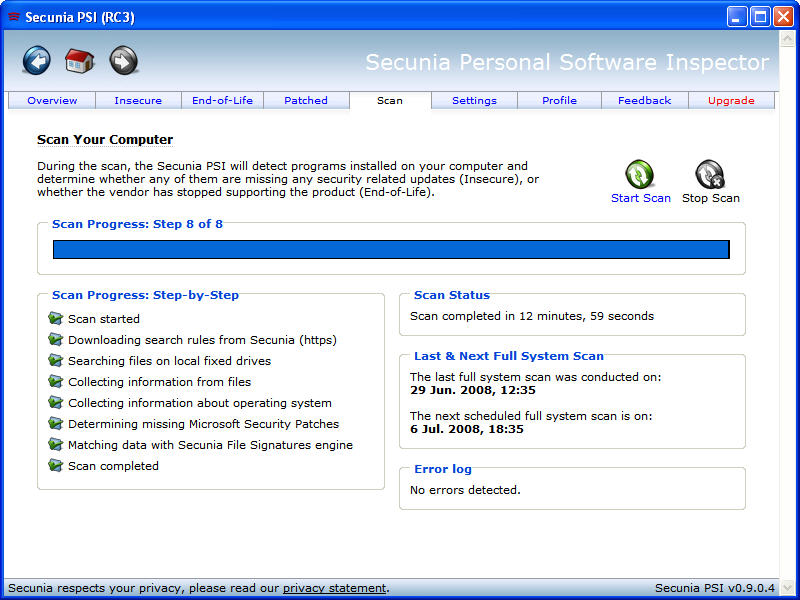Click the red Upgrade tab
The height and width of the screenshot is (600, 800).
coord(731,100)
